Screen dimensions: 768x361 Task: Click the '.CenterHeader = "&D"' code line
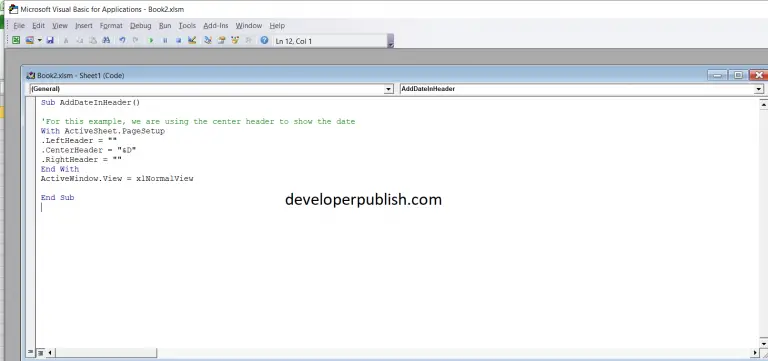click(x=89, y=150)
